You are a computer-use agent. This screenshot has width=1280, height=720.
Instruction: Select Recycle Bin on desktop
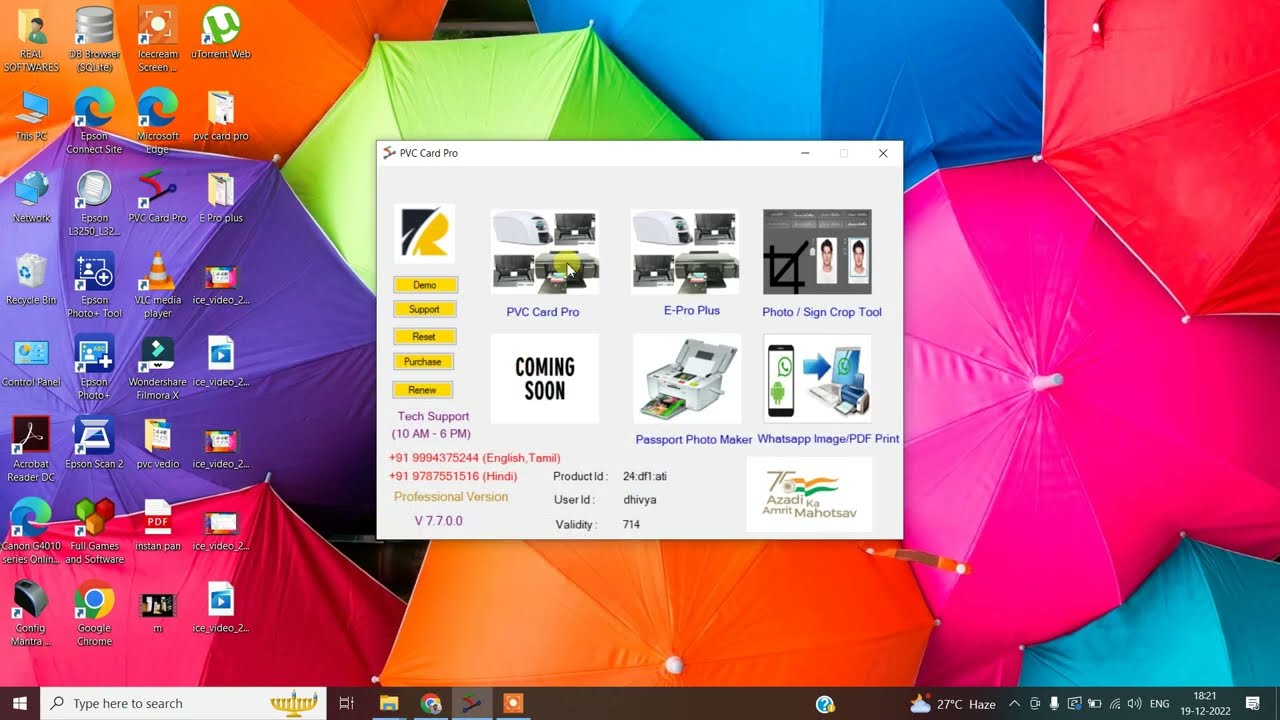(31, 280)
